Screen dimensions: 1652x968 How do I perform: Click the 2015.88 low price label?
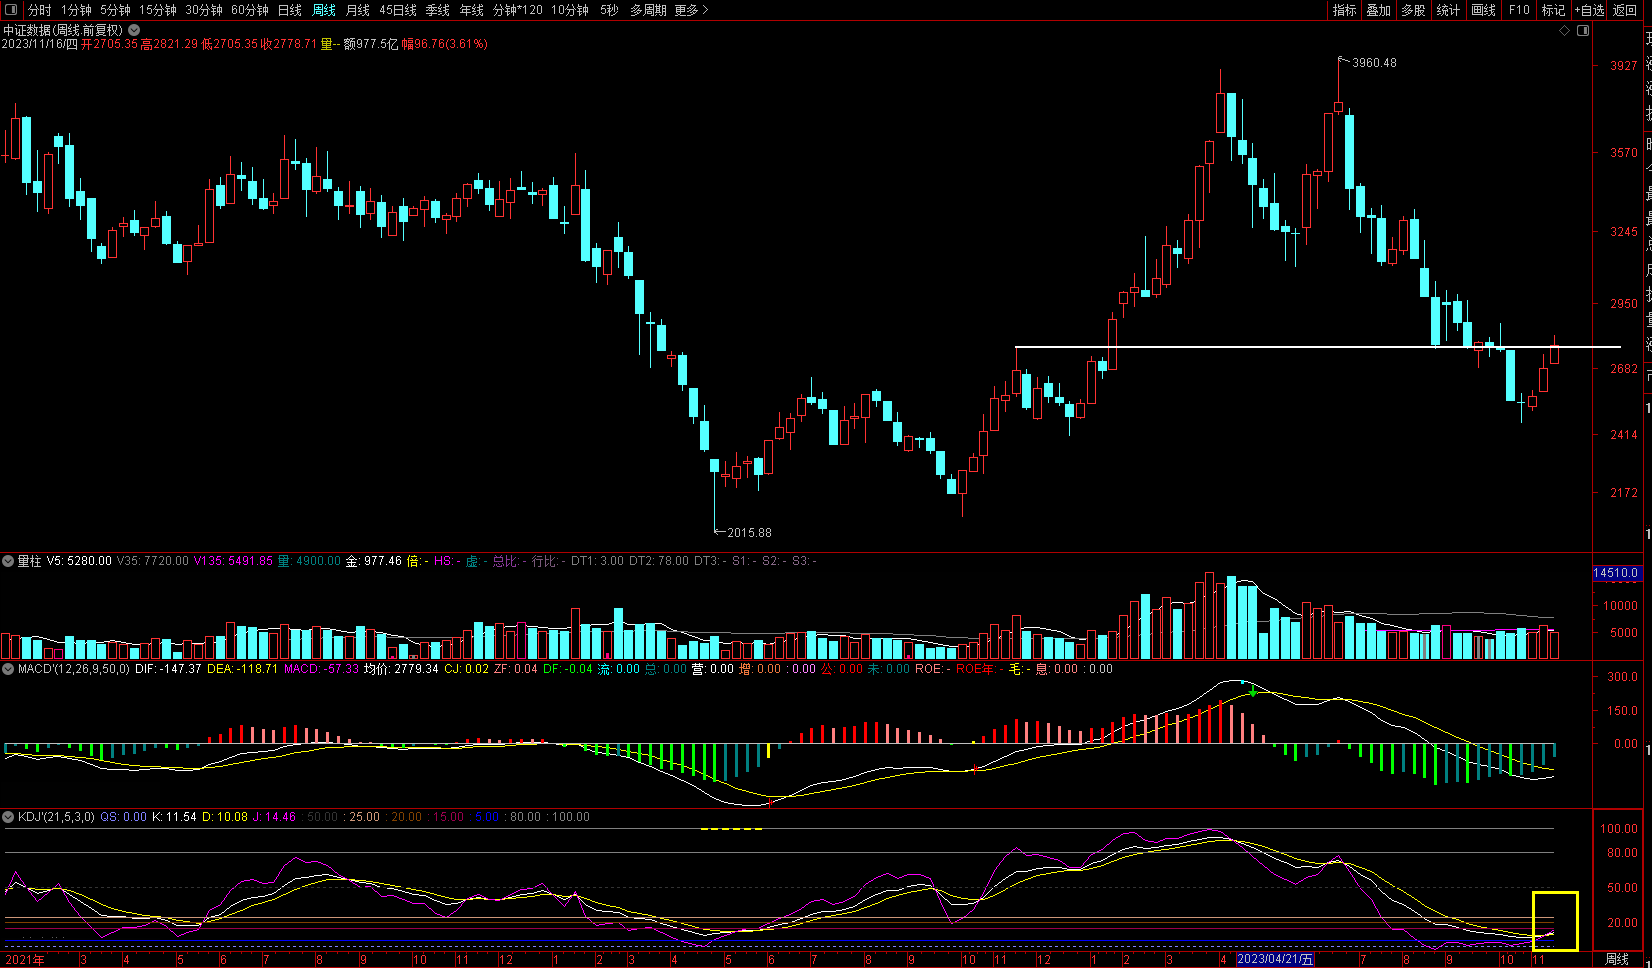749,533
